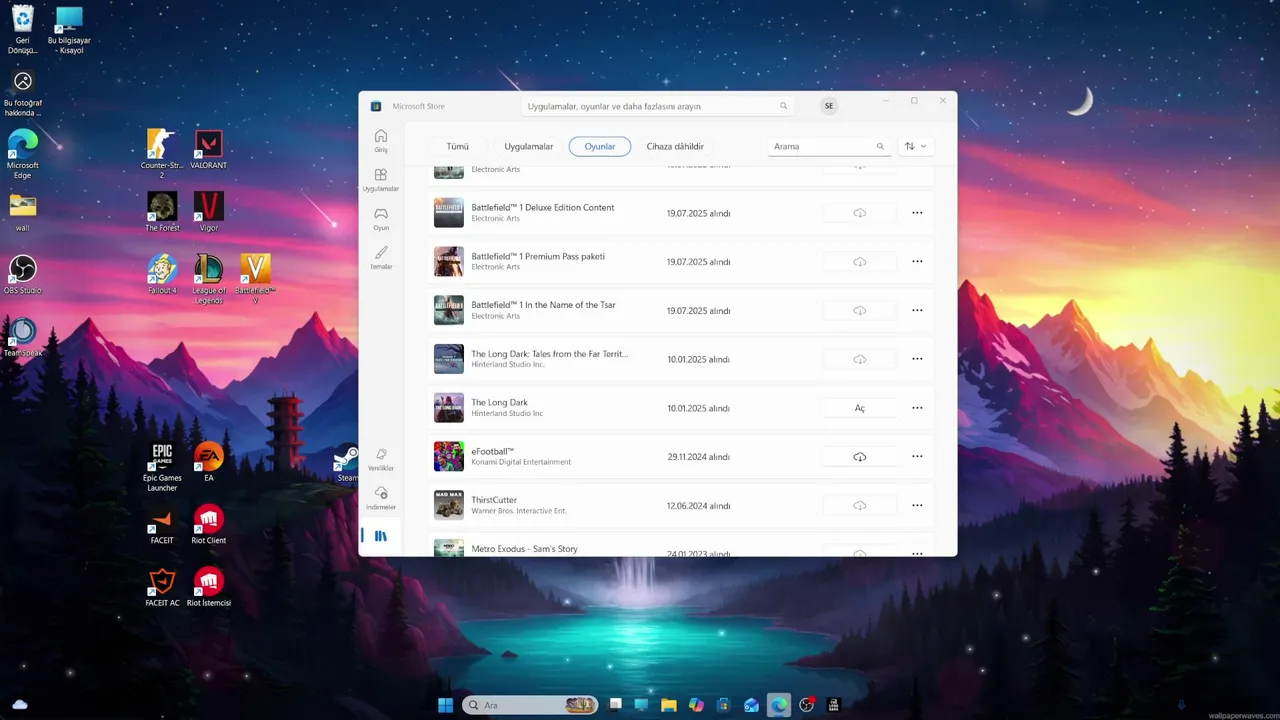Click the magnifier in the Arama library search

880,146
